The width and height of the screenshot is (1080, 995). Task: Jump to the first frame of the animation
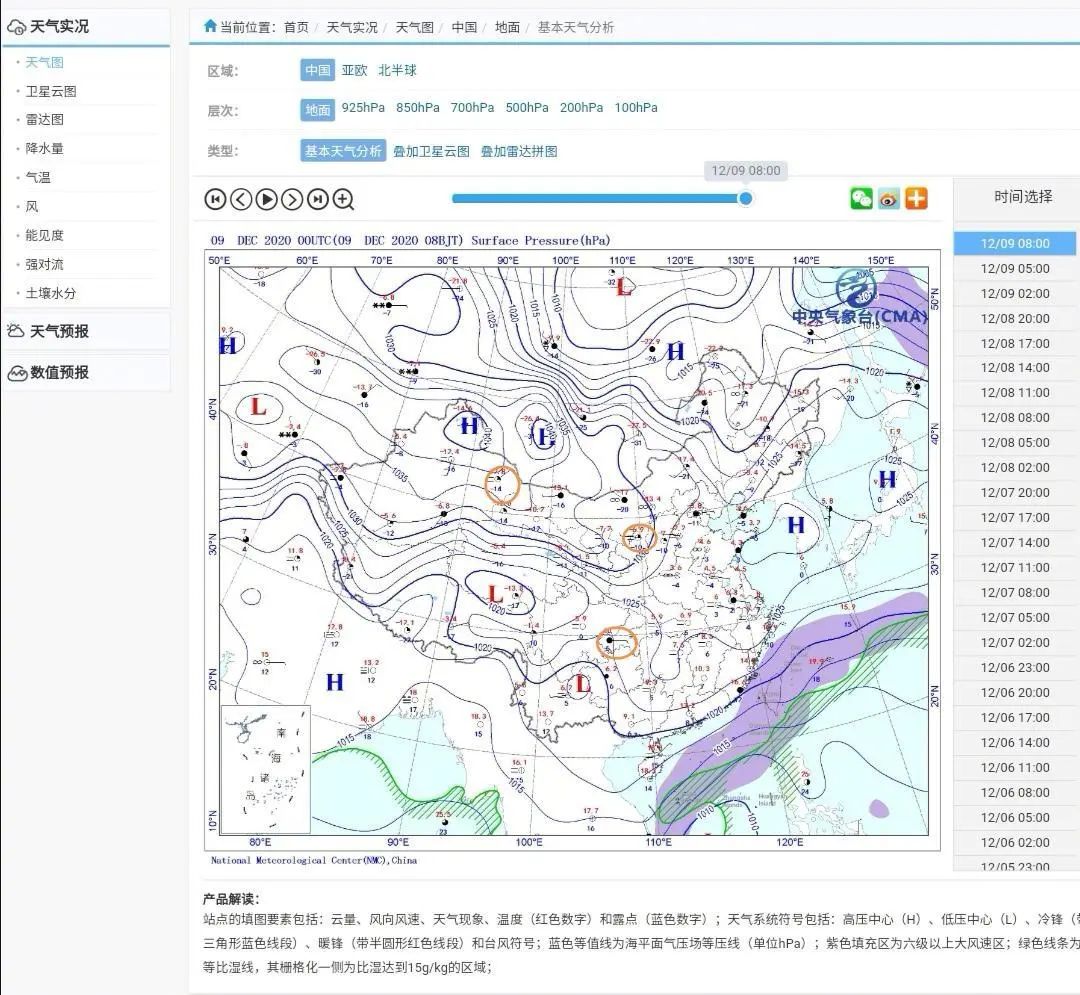click(x=215, y=199)
